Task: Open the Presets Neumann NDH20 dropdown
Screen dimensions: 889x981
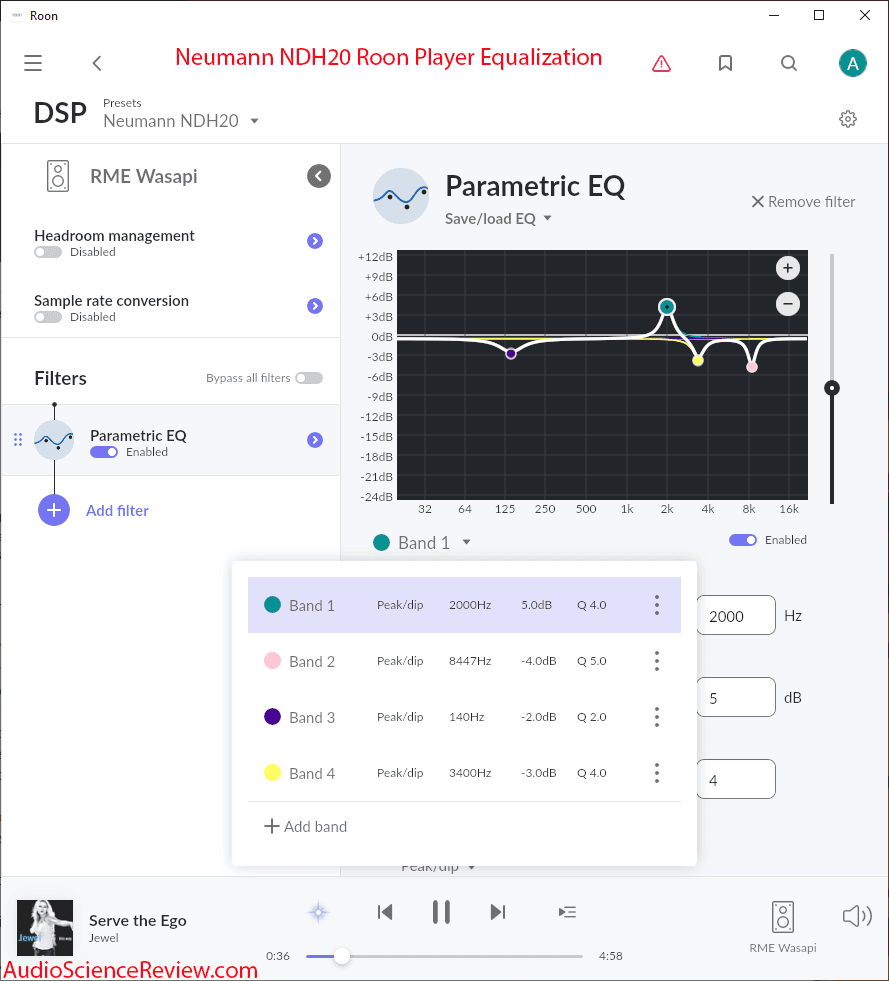Action: click(181, 121)
